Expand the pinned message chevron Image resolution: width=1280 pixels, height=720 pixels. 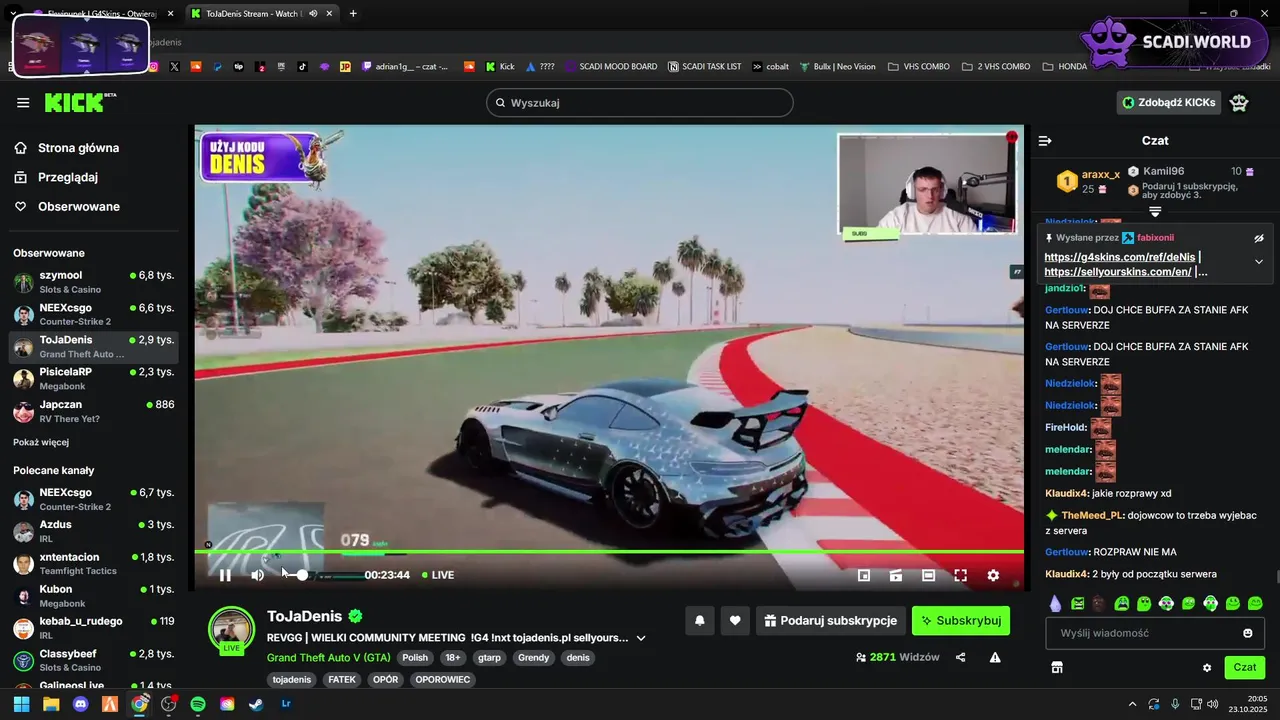tap(1259, 262)
